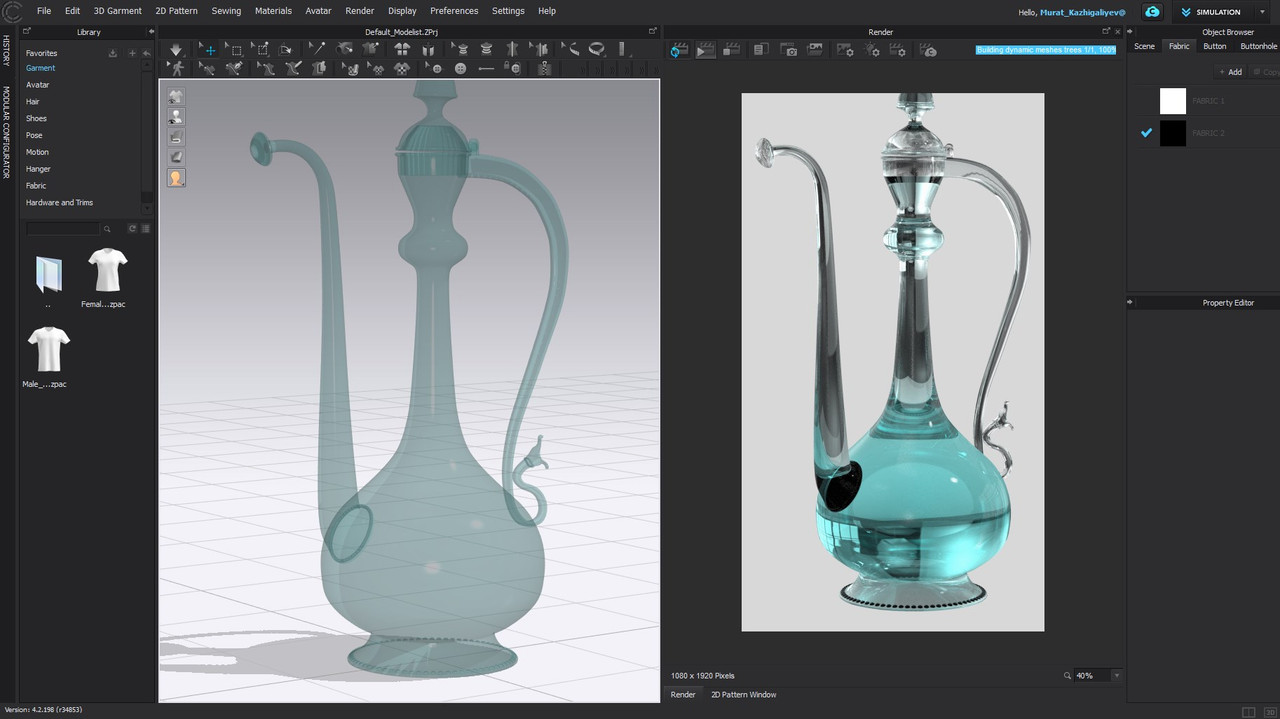Open the File menu
Image resolution: width=1280 pixels, height=719 pixels.
[44, 11]
